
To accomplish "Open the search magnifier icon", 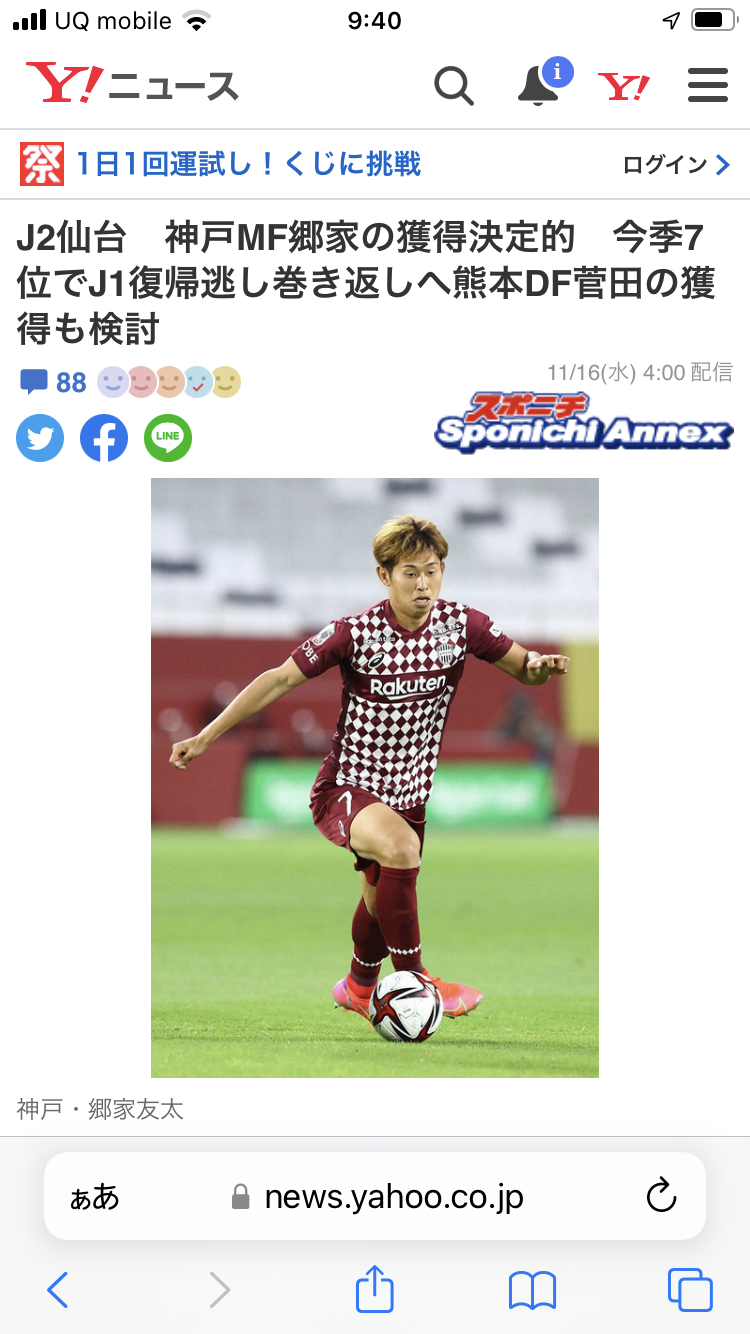I will tap(454, 86).
